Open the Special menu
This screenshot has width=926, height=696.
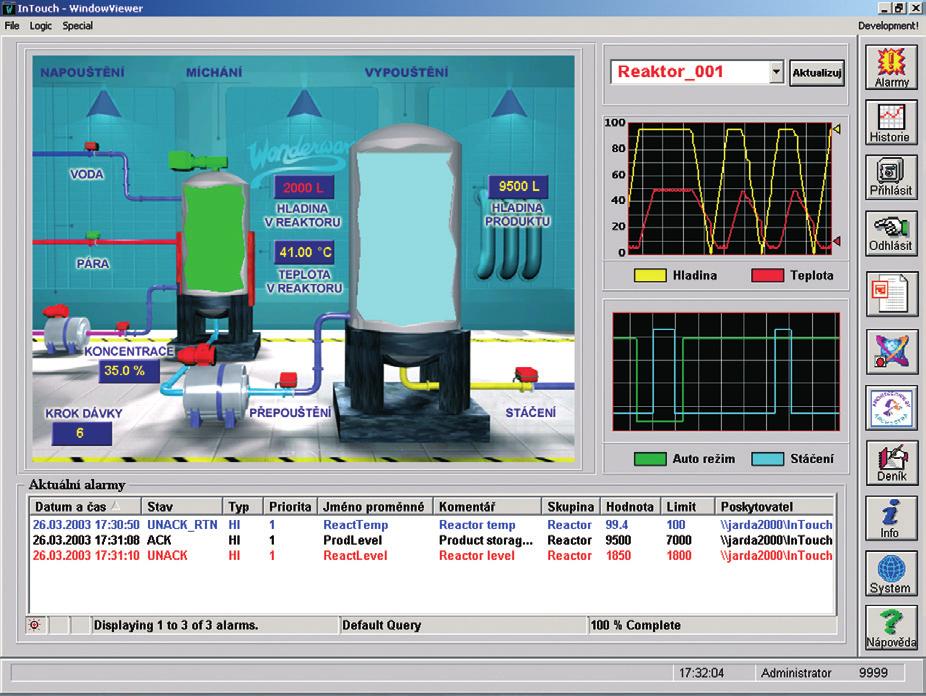click(78, 26)
